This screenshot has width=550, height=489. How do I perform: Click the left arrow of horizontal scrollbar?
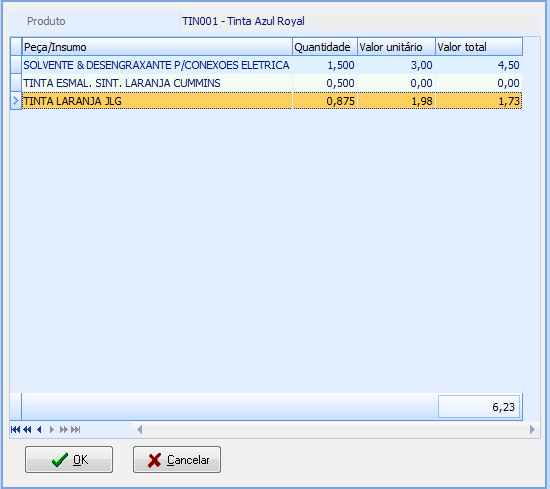pos(140,429)
